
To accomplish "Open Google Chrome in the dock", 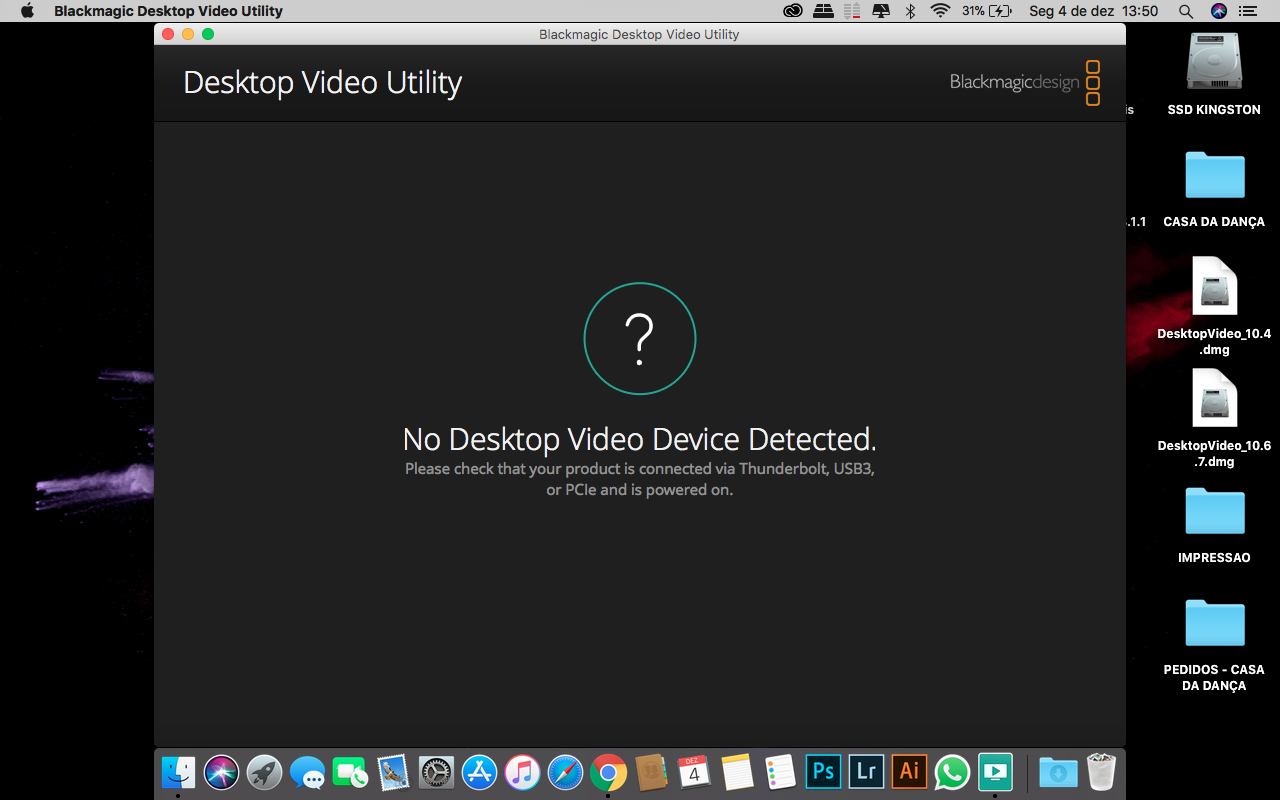I will coord(608,772).
